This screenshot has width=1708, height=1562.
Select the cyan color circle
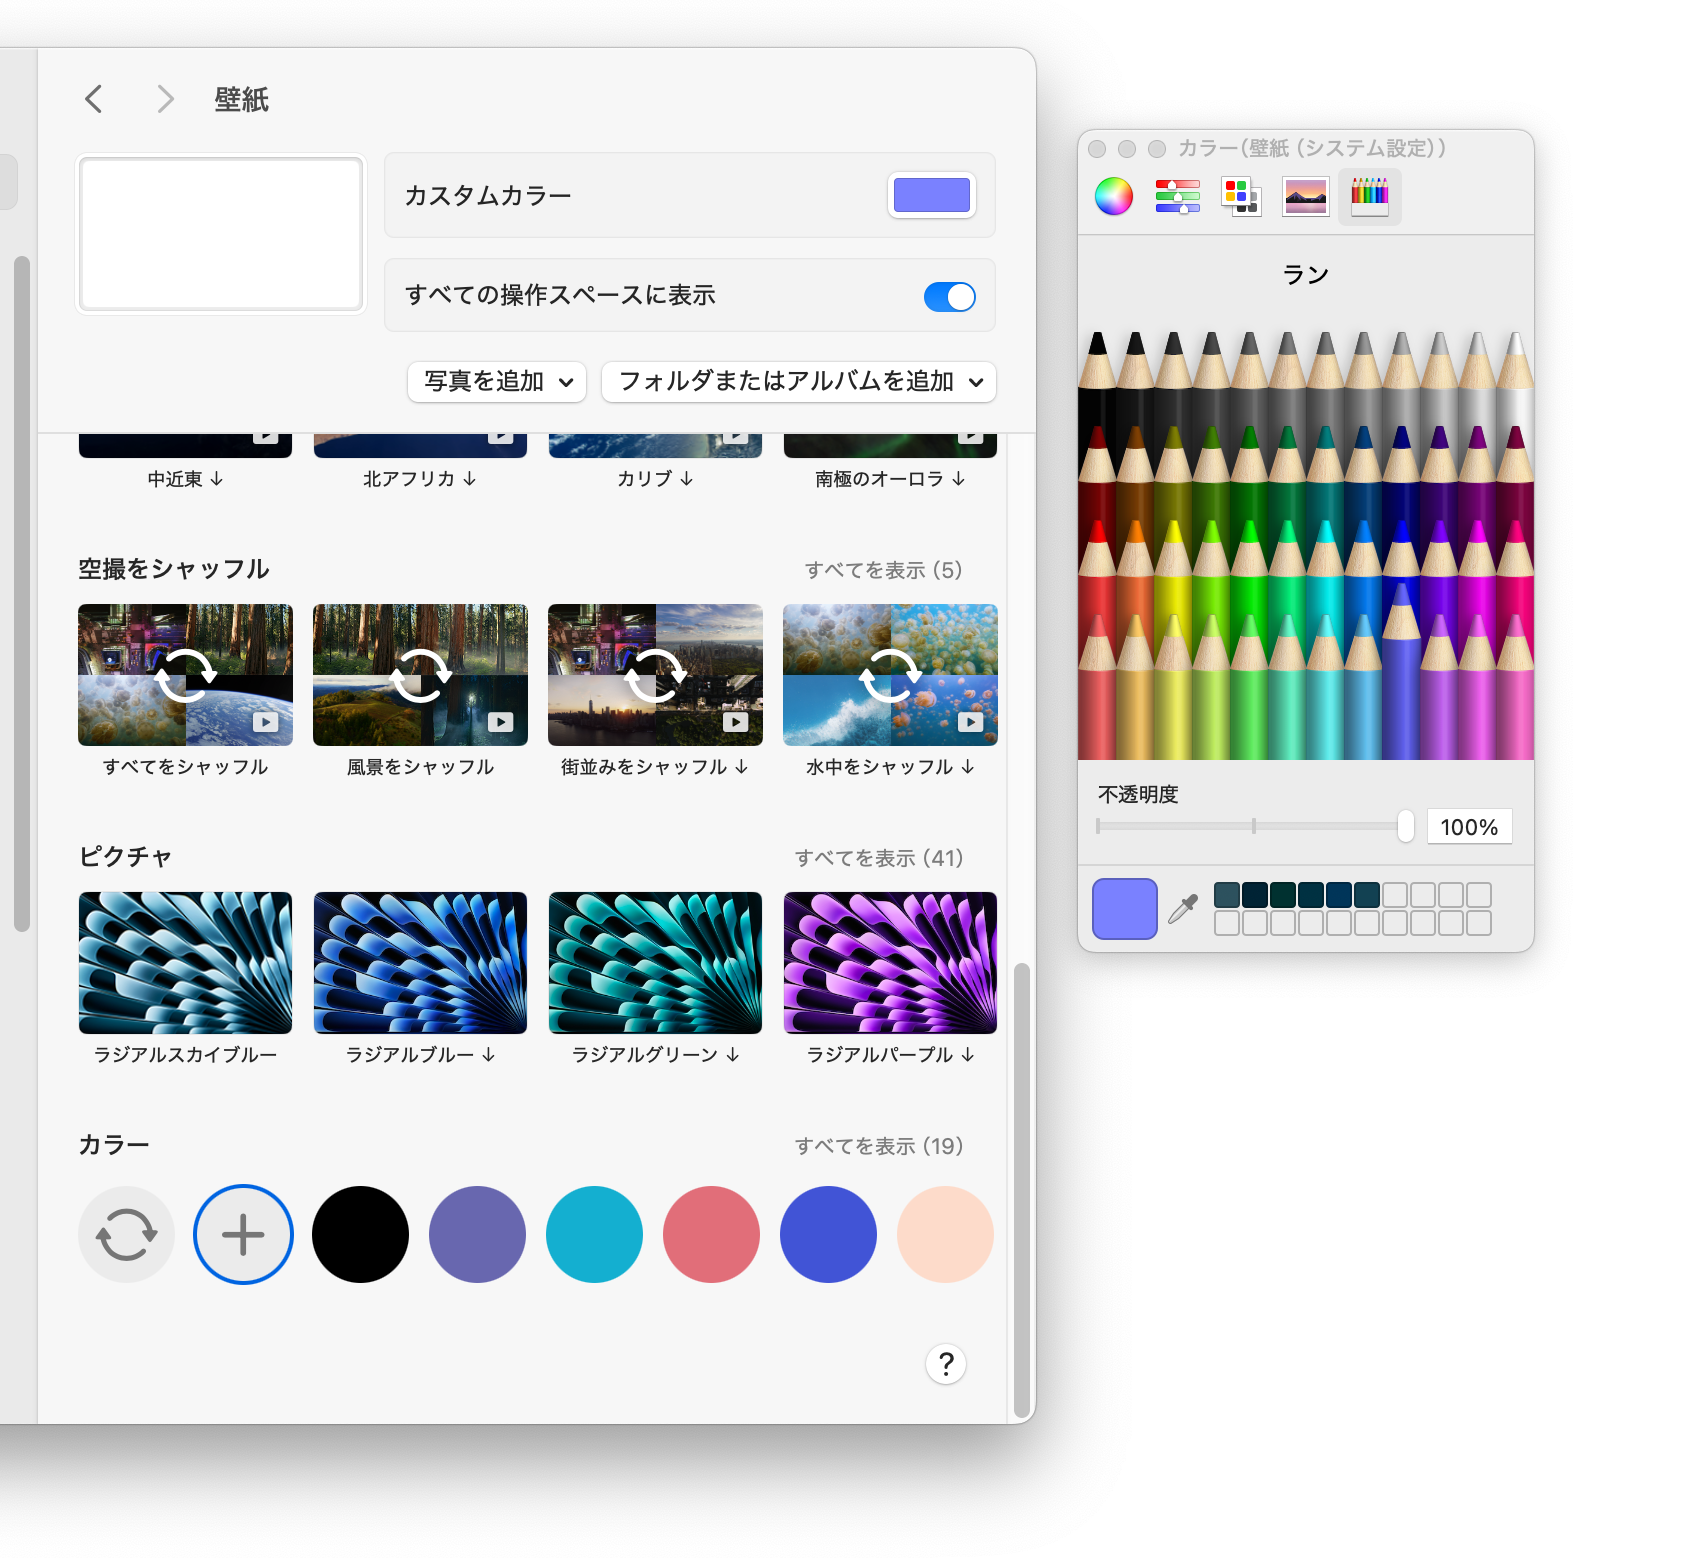pos(594,1235)
